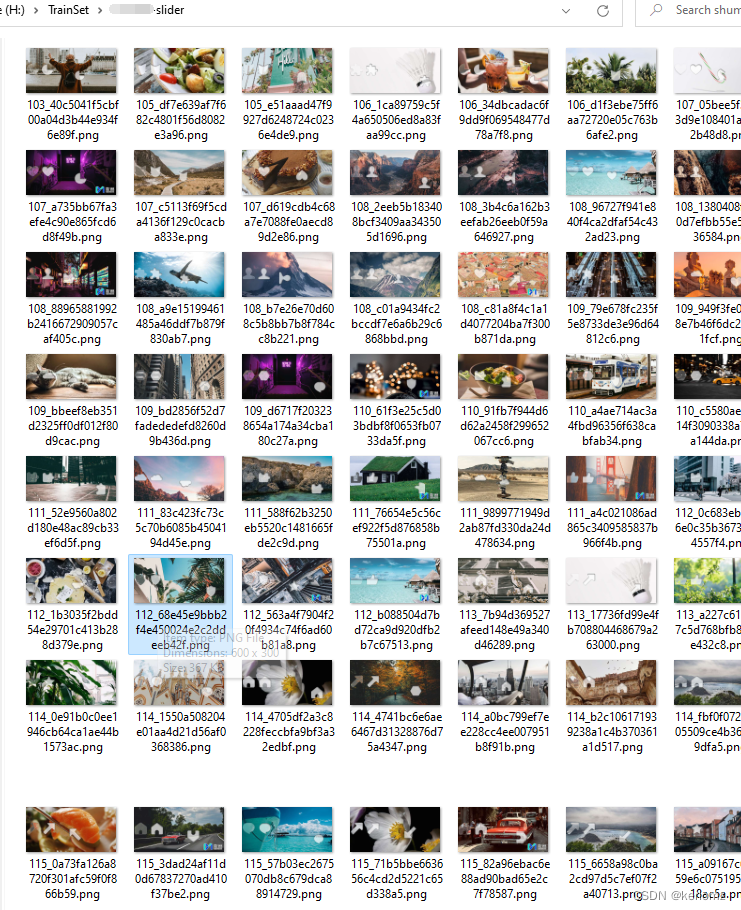
Task: Select thumbnail 111_52e9560a802…ef6d5f.png
Action: tap(71, 479)
